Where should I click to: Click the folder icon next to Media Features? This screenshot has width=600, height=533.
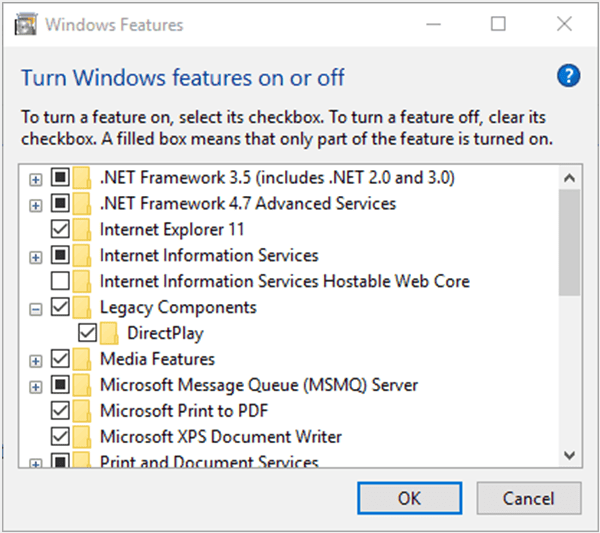pos(84,359)
